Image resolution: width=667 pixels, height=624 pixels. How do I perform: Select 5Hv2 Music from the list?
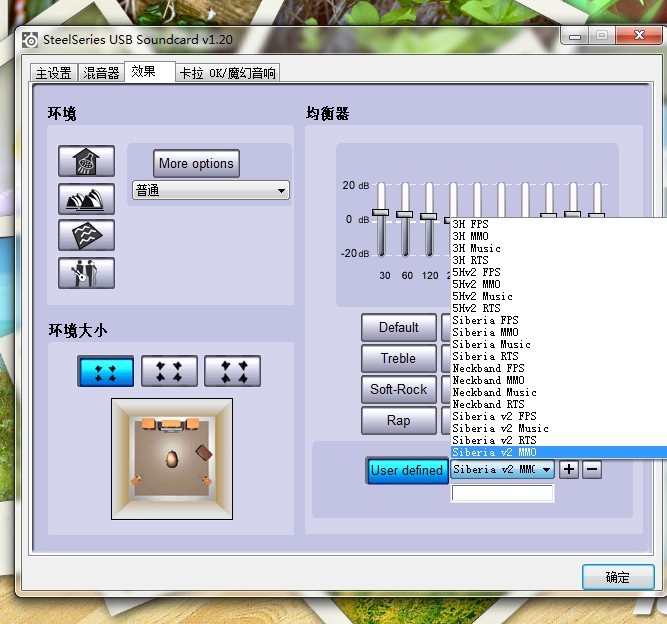pyautogui.click(x=559, y=296)
